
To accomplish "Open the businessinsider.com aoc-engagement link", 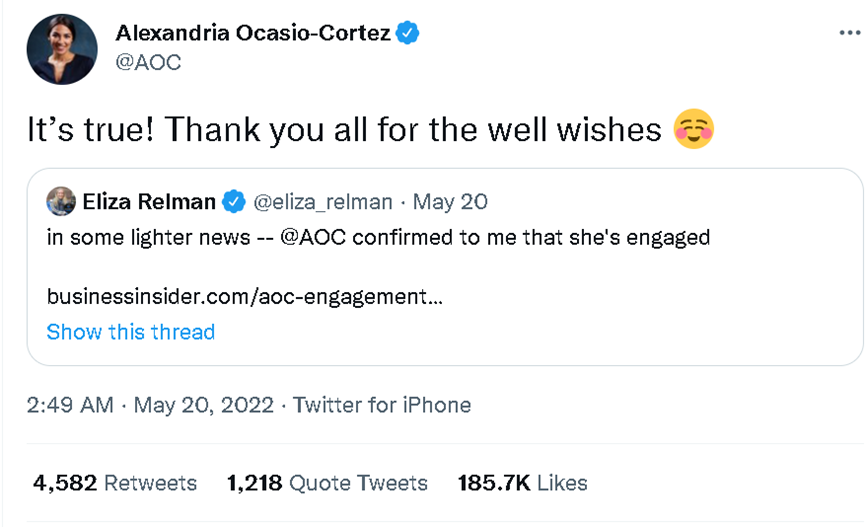I will [x=244, y=297].
